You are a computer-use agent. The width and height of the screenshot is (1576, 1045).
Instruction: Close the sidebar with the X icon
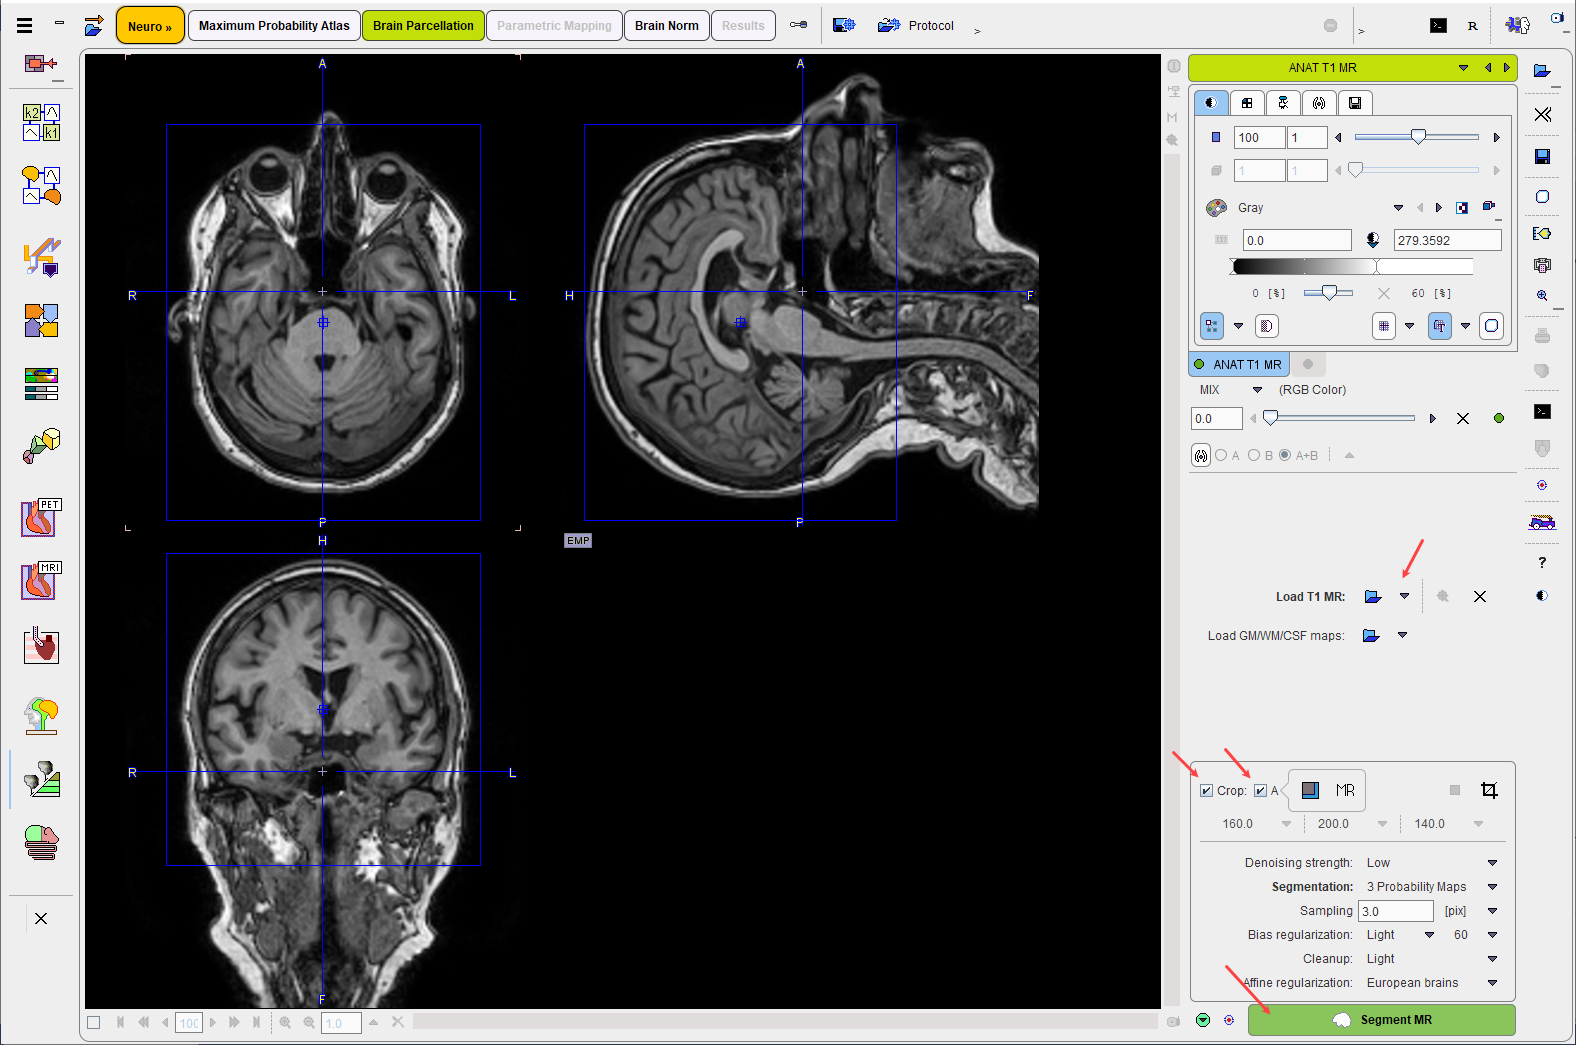(41, 918)
